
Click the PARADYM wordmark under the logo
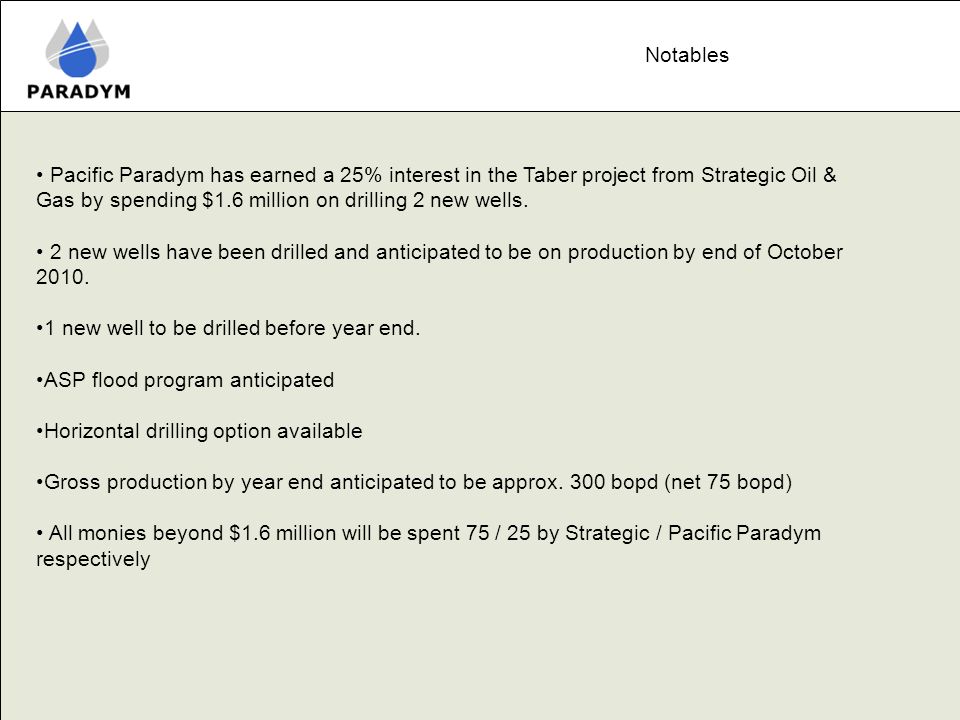click(78, 91)
